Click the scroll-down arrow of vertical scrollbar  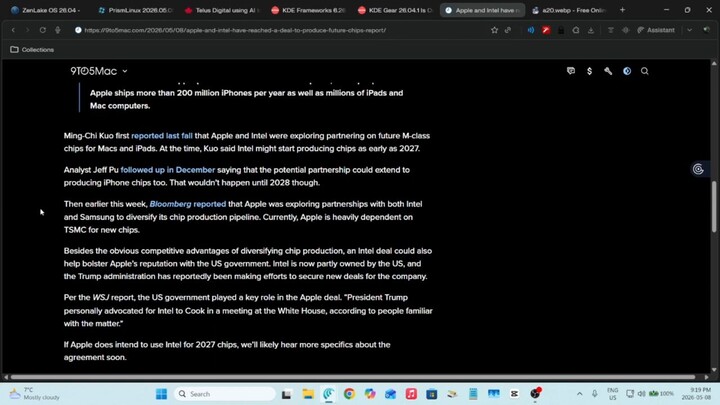click(714, 370)
